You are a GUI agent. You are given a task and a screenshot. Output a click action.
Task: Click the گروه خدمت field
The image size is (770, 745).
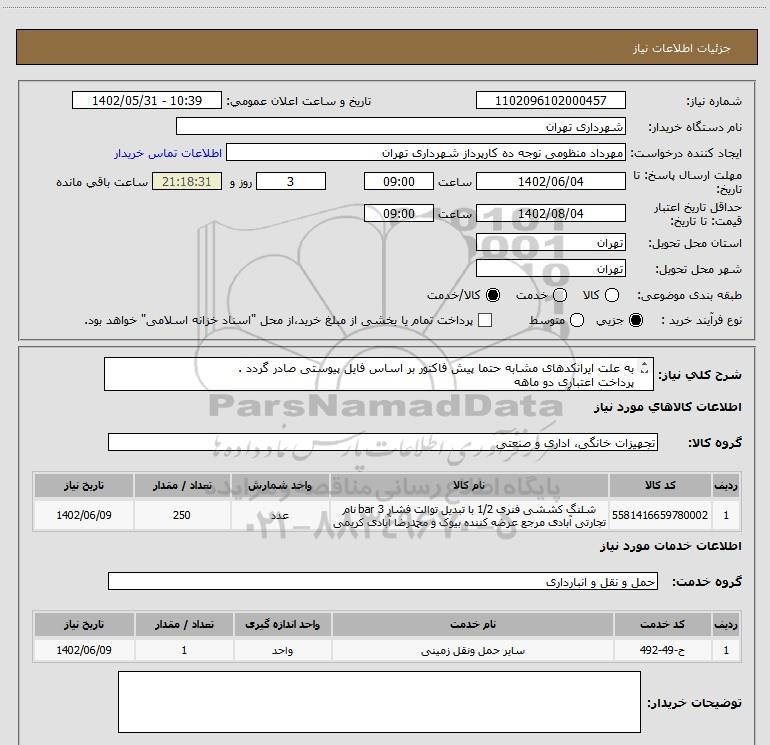point(383,581)
